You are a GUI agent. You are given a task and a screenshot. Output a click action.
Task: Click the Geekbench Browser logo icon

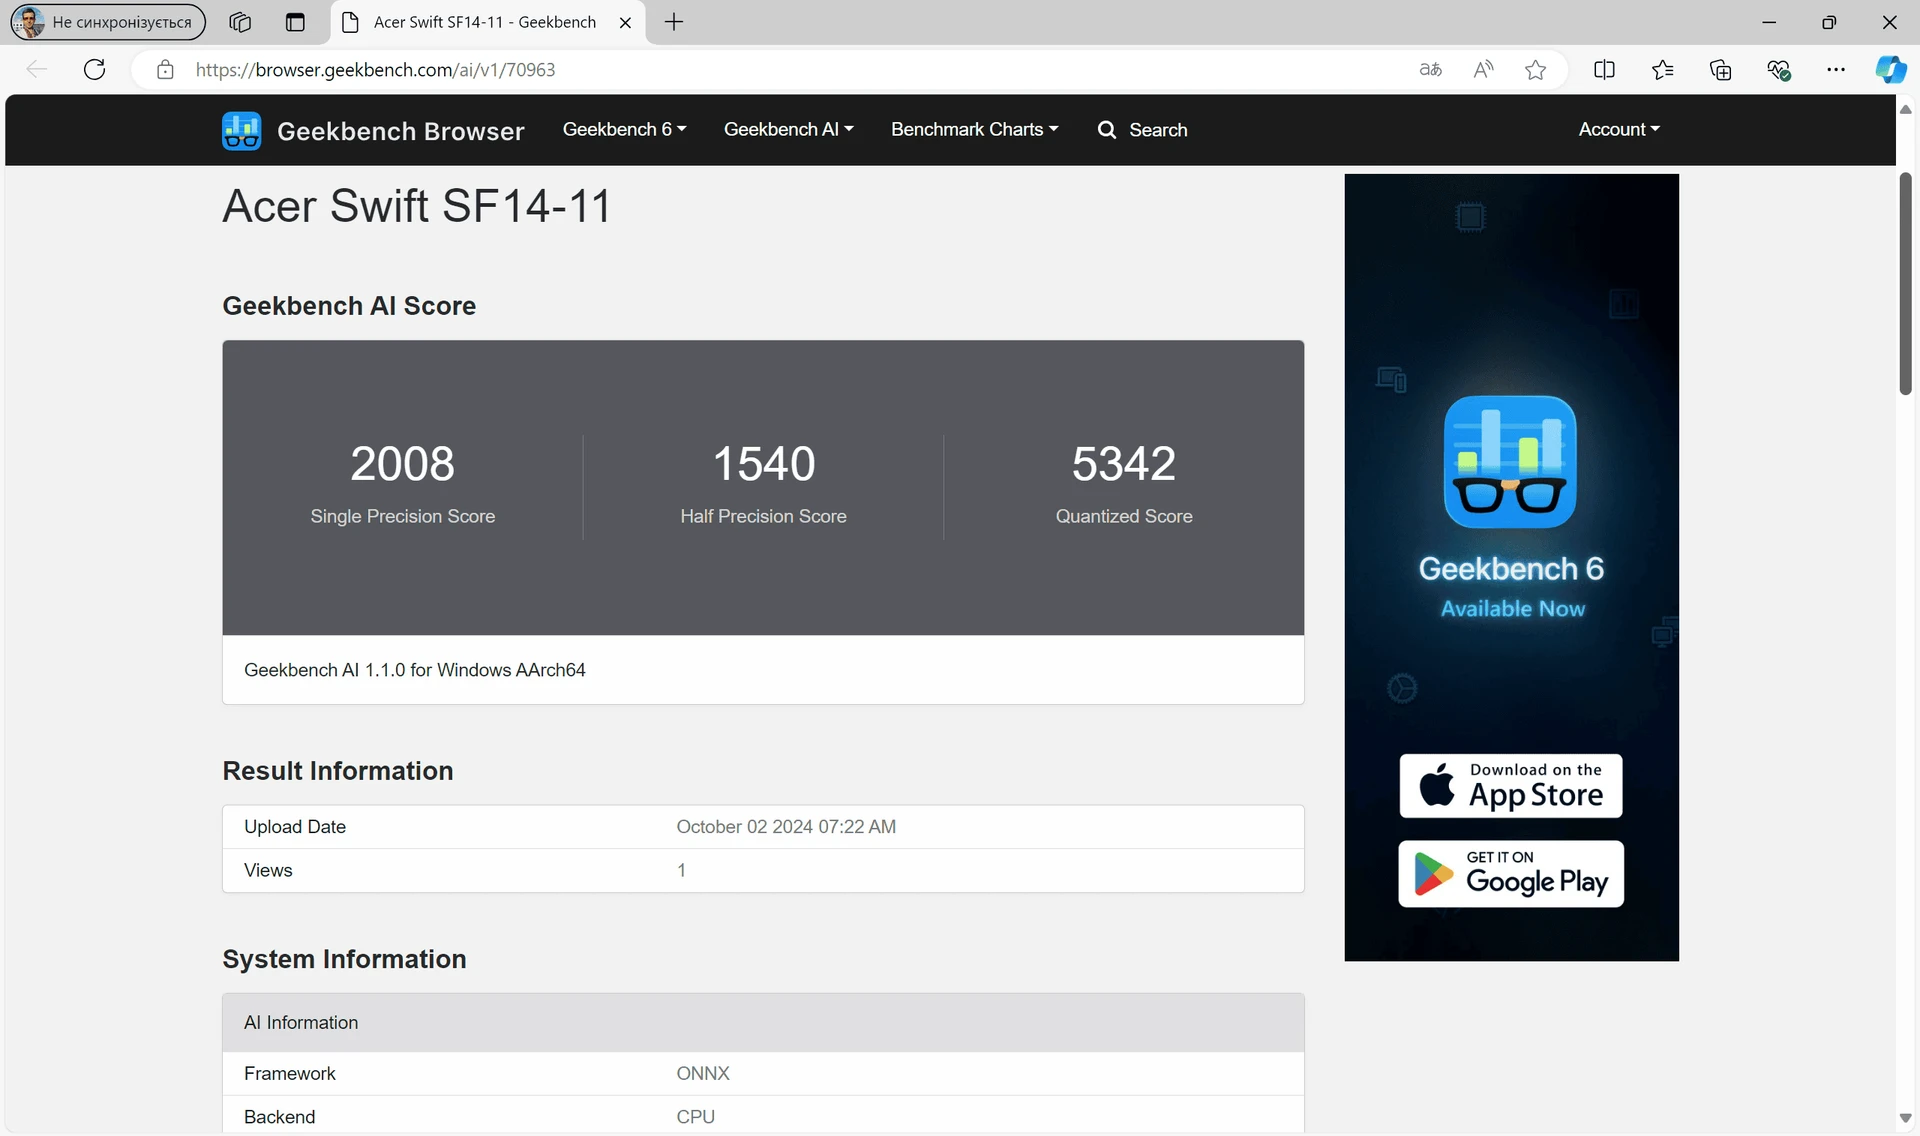coord(241,130)
